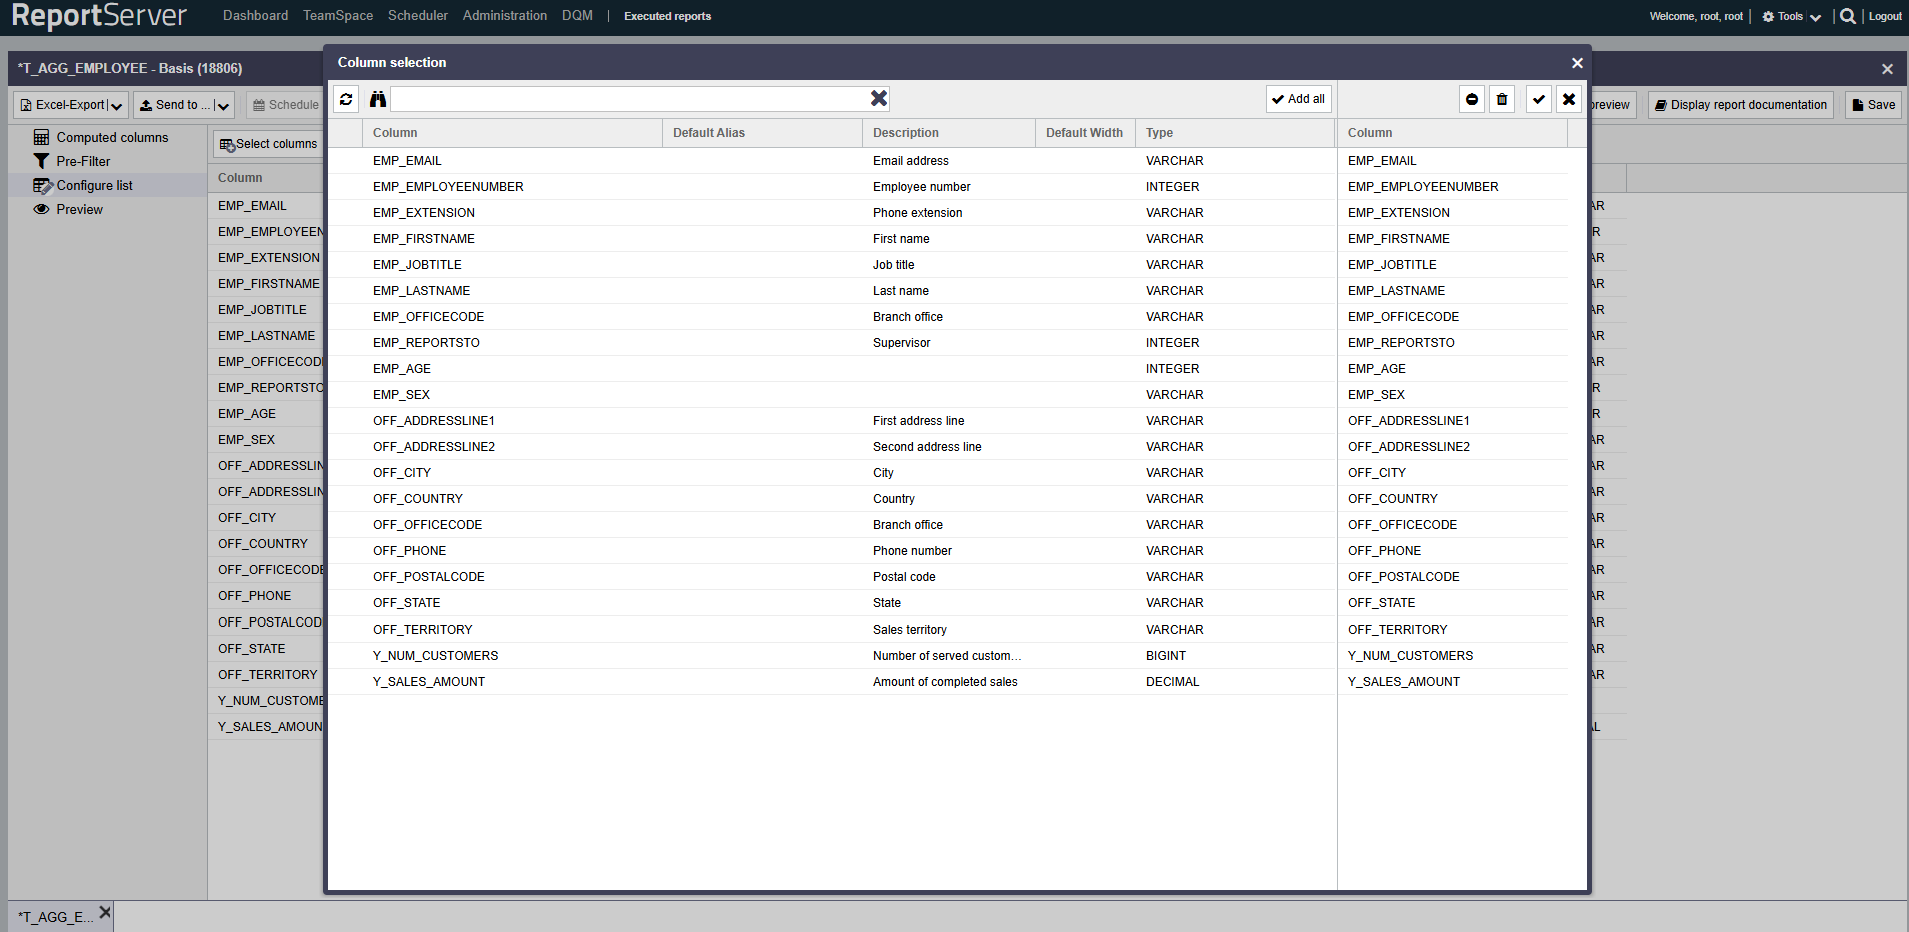Select Y_SALES_AMOUNT in the selected columns list

1403,682
